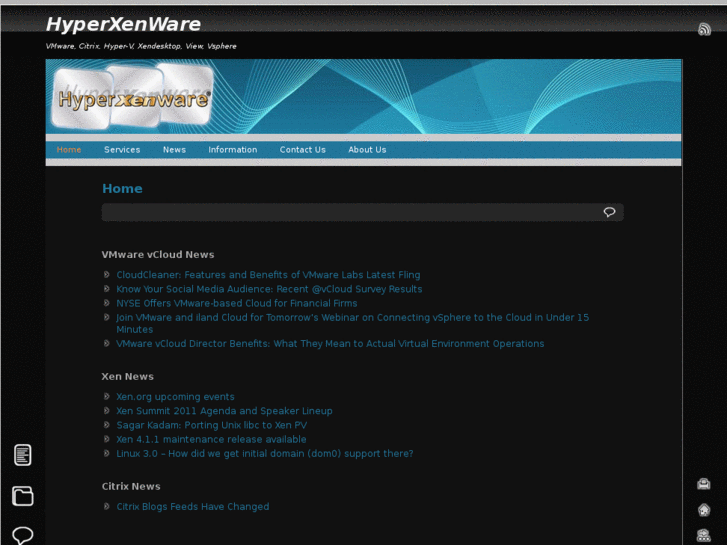This screenshot has height=545, width=727.
Task: Click the bullet arrow beside Citrix Blogs Feeds
Action: point(107,506)
